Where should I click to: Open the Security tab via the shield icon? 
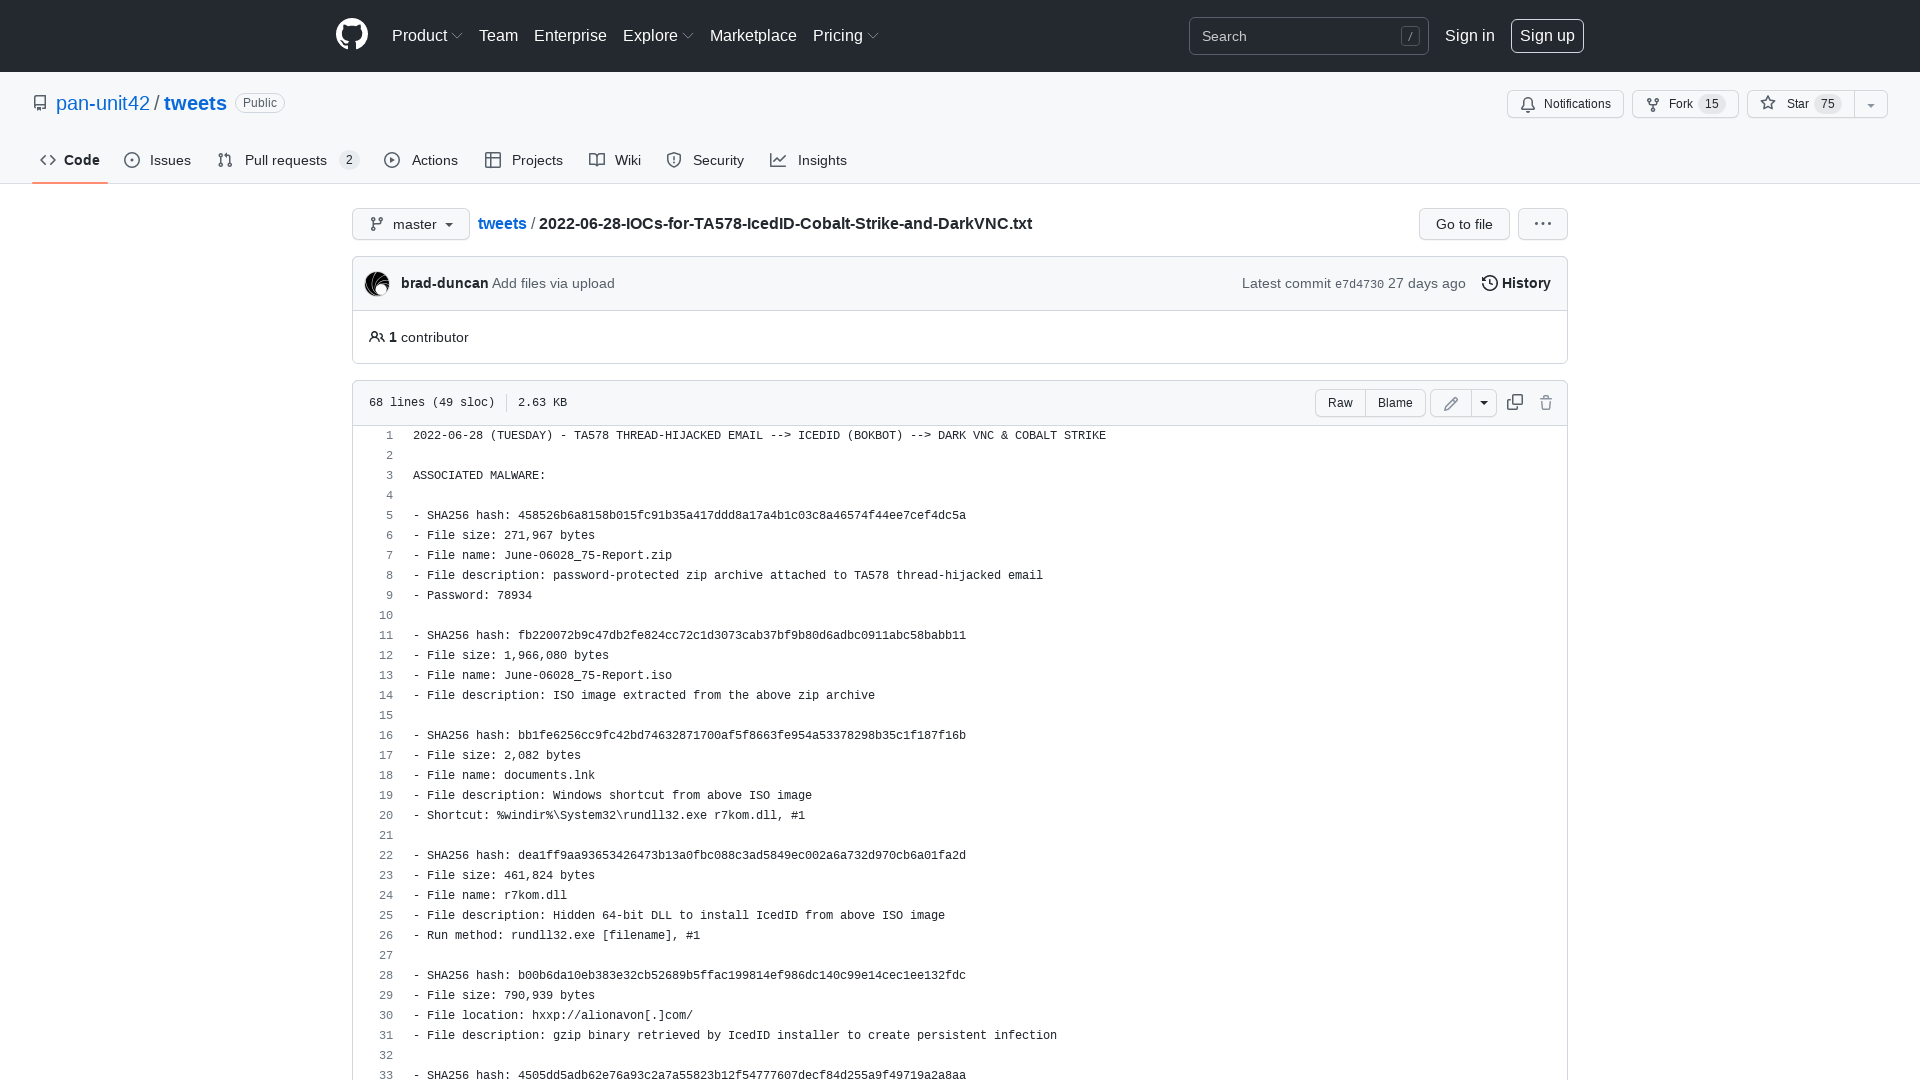tap(705, 160)
